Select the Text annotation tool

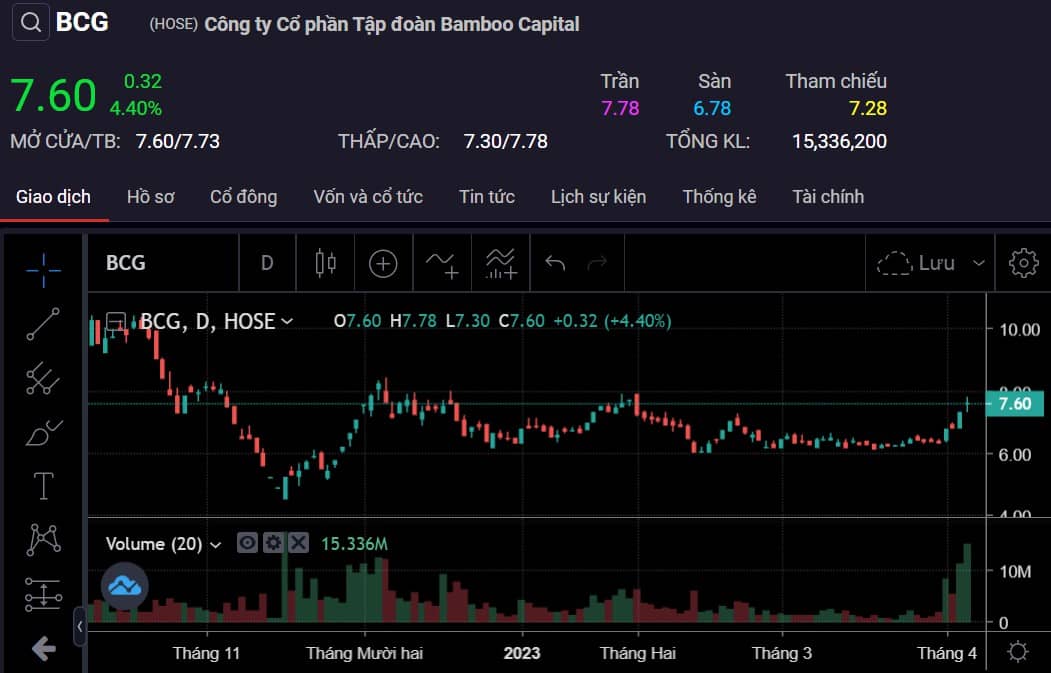(x=44, y=485)
